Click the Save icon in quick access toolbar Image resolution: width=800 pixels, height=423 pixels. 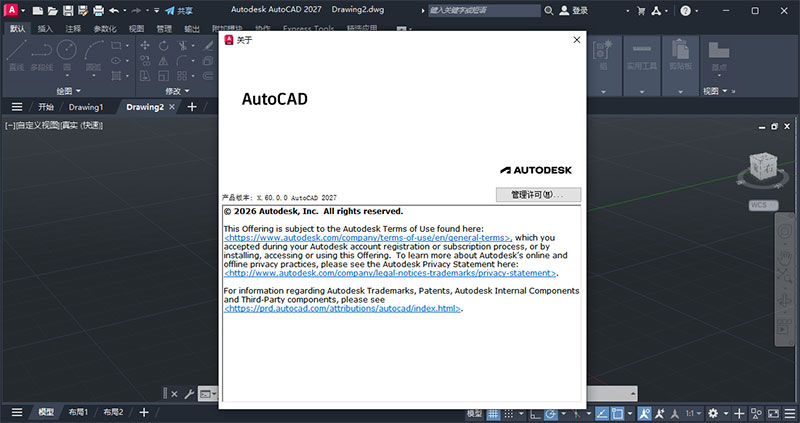tap(68, 11)
